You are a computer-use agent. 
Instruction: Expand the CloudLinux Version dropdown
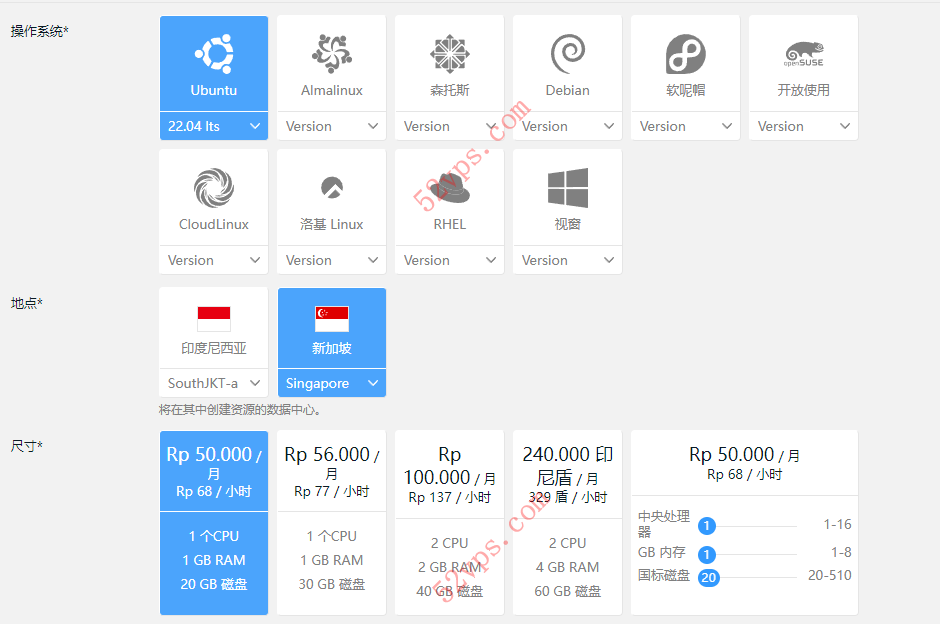point(214,260)
